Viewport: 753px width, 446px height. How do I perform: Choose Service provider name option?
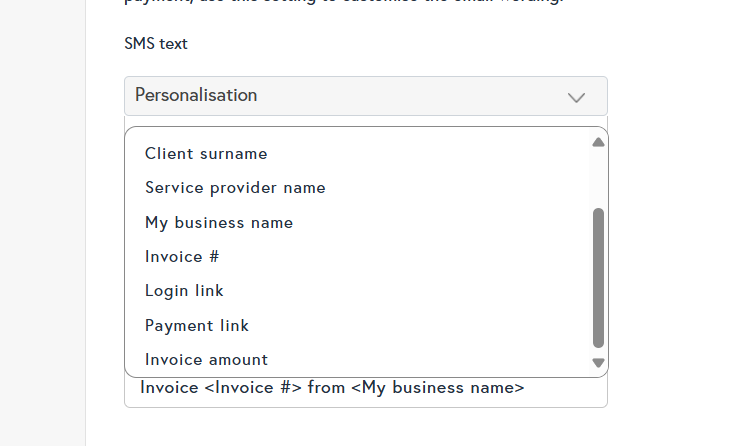pos(235,188)
